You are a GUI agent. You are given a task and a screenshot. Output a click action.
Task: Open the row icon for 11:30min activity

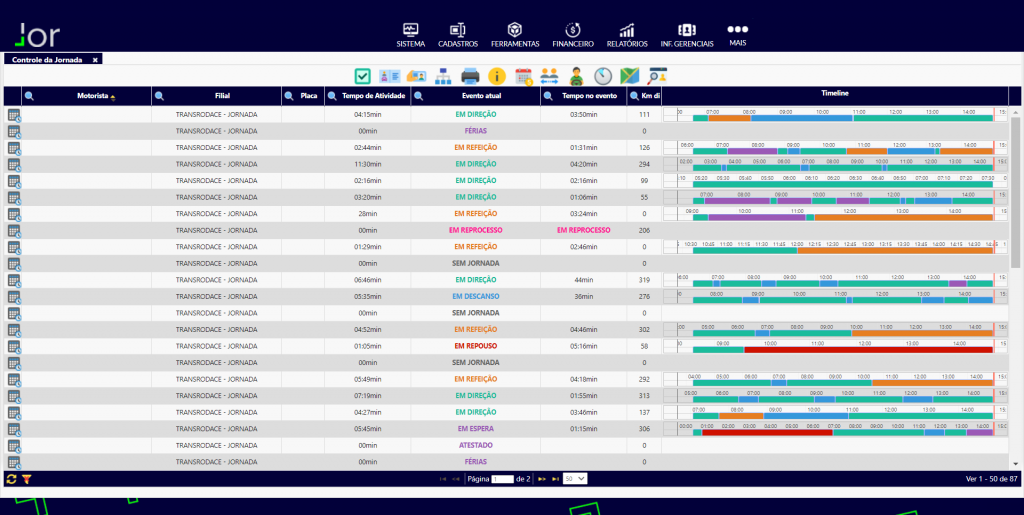[x=14, y=164]
